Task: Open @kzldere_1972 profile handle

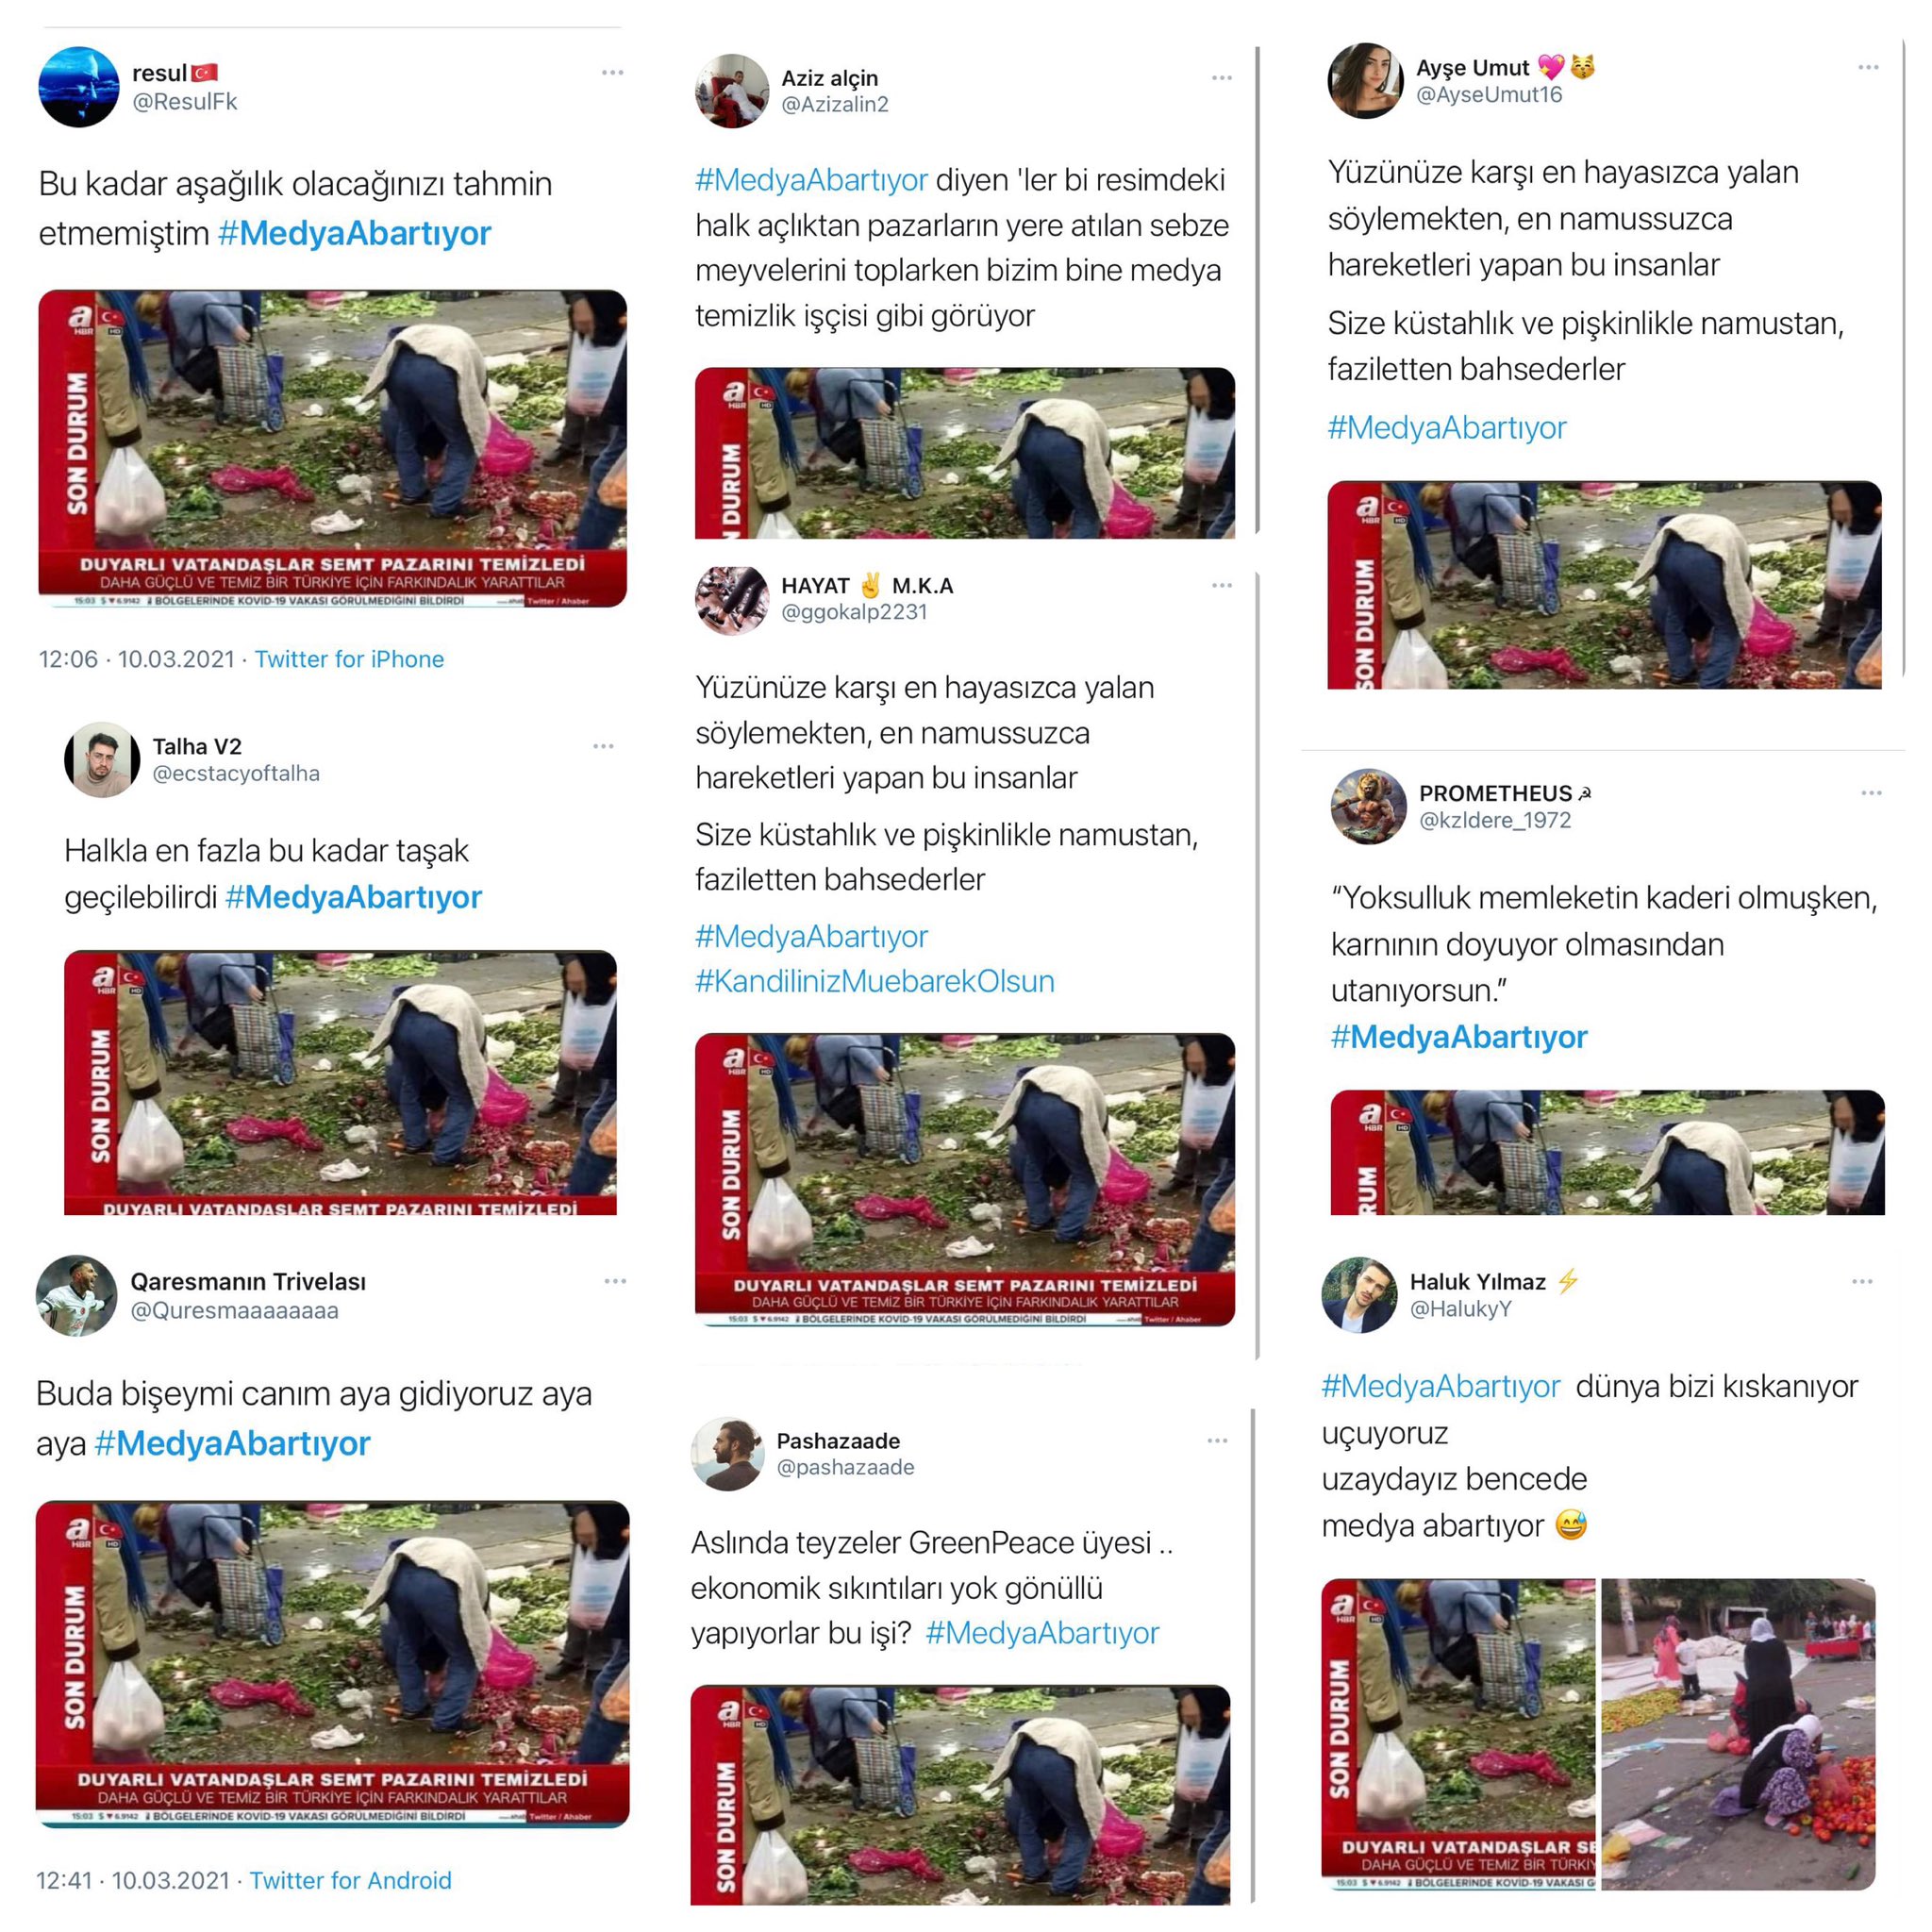Action: pyautogui.click(x=1495, y=820)
